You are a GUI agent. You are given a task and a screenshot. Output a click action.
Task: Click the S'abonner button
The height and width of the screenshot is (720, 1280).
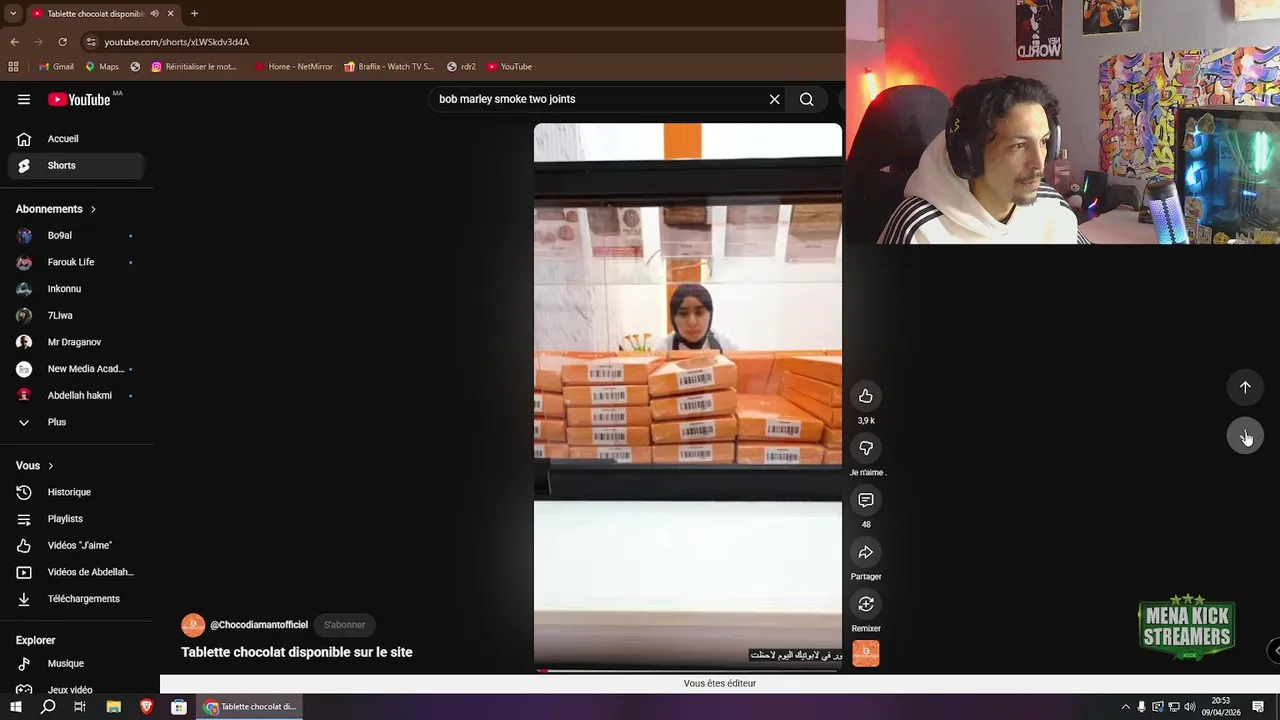pos(344,625)
